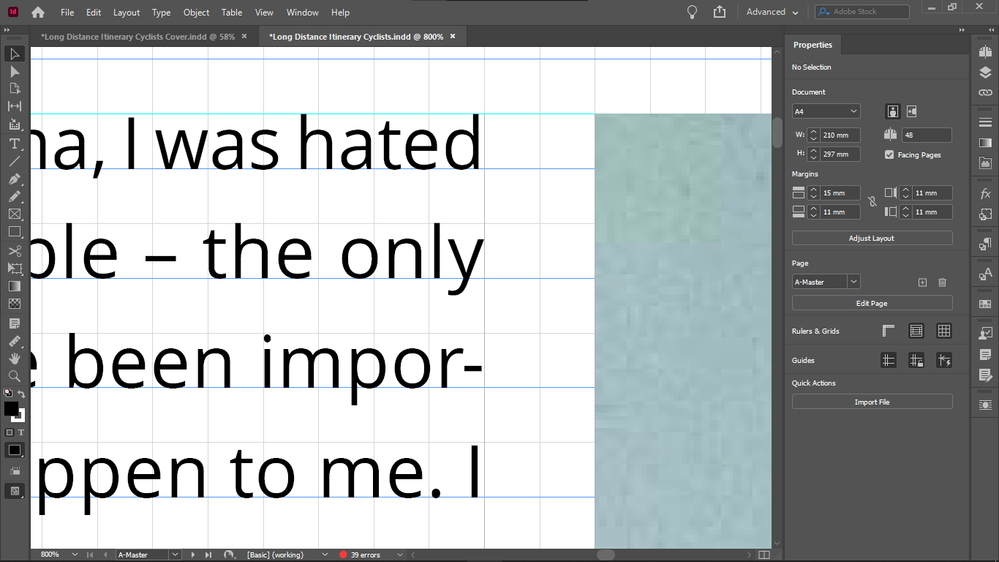Select the Rectangle Frame tool
This screenshot has height=562, width=999.
pyautogui.click(x=14, y=214)
